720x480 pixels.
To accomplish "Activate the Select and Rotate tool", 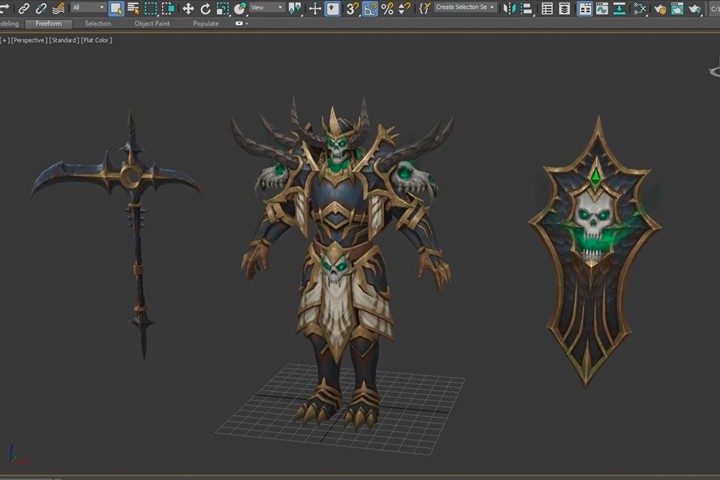I will click(x=205, y=8).
